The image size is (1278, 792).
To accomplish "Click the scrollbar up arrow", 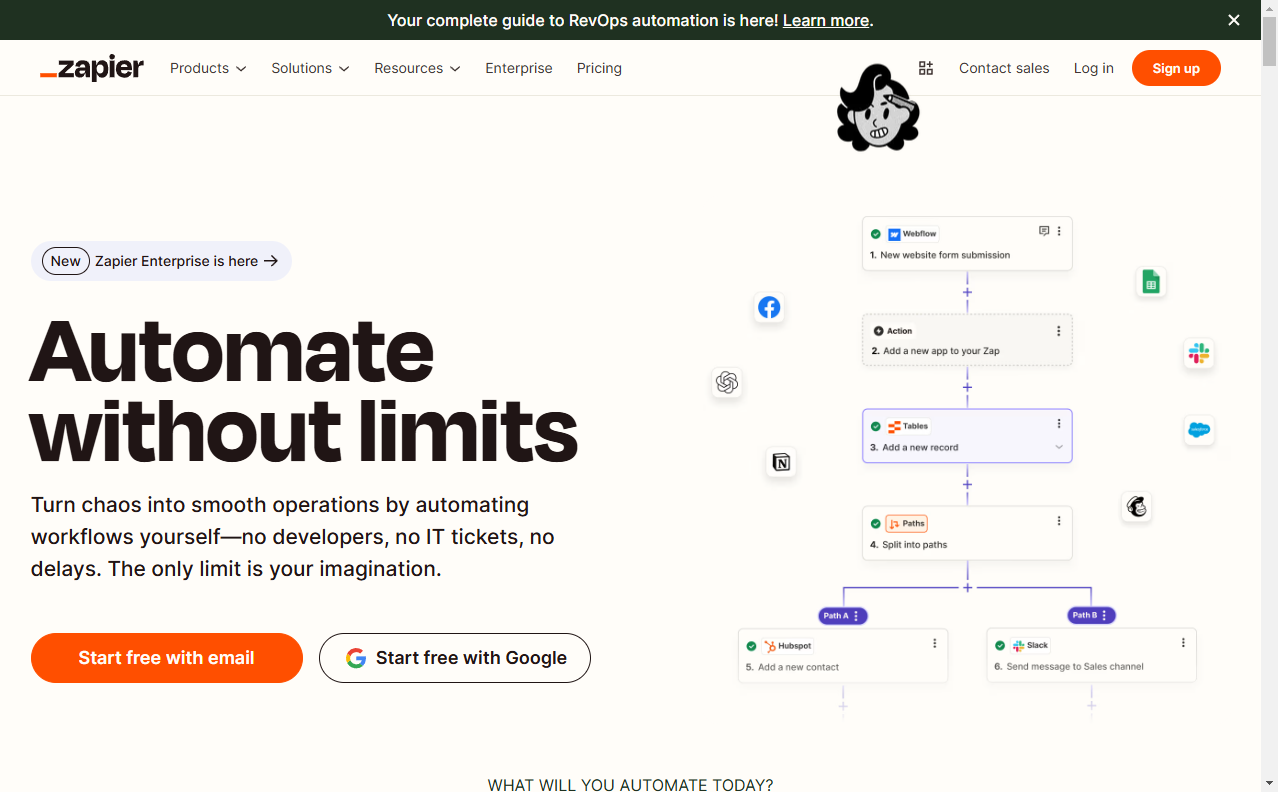I will [1270, 8].
